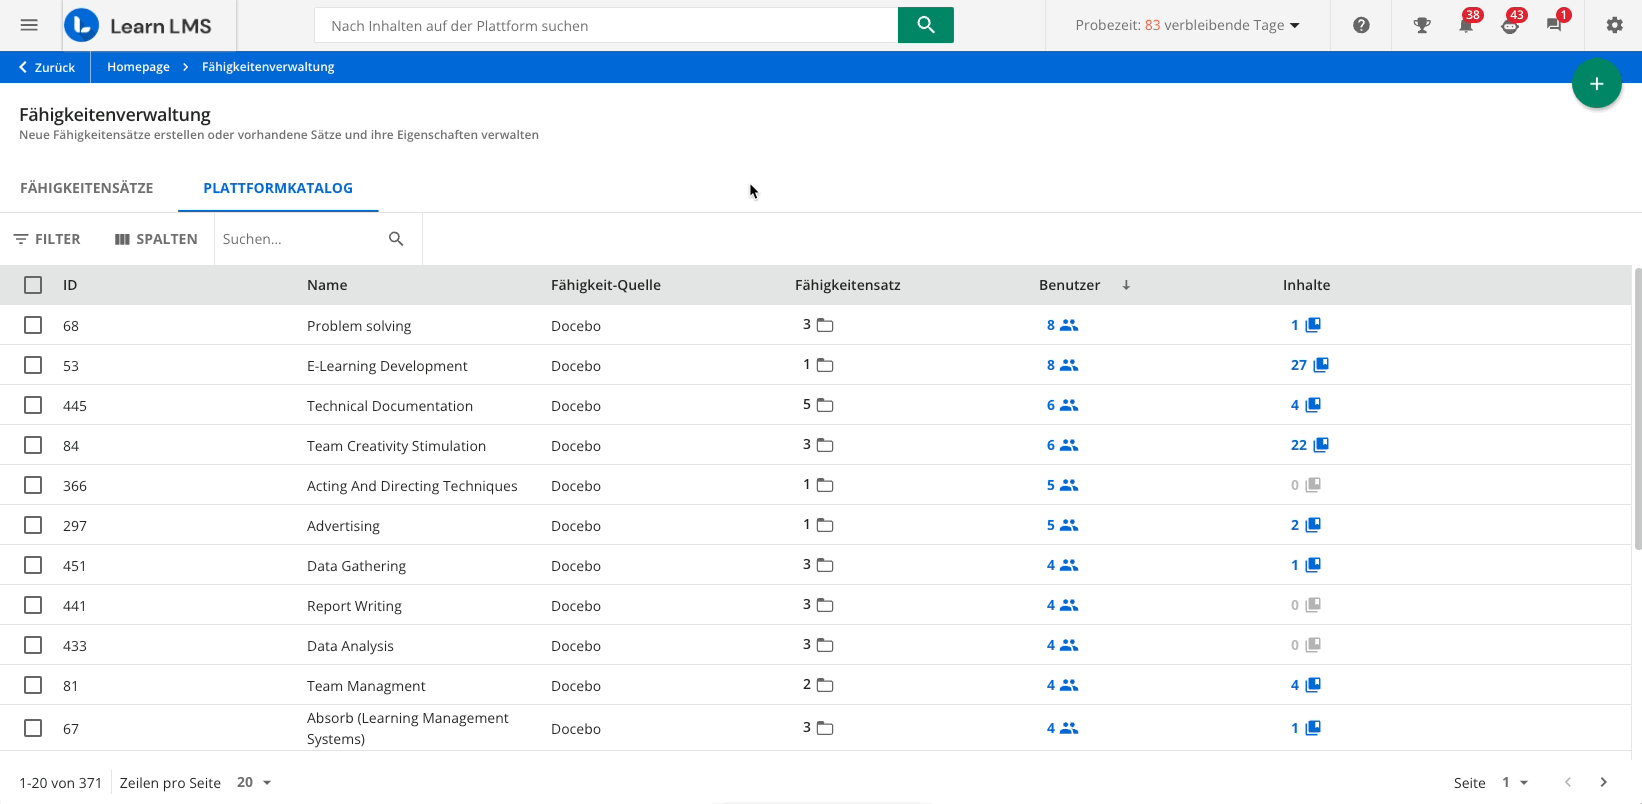Select the PLATTFORMKATALOG tab
Image resolution: width=1642 pixels, height=804 pixels.
point(278,188)
